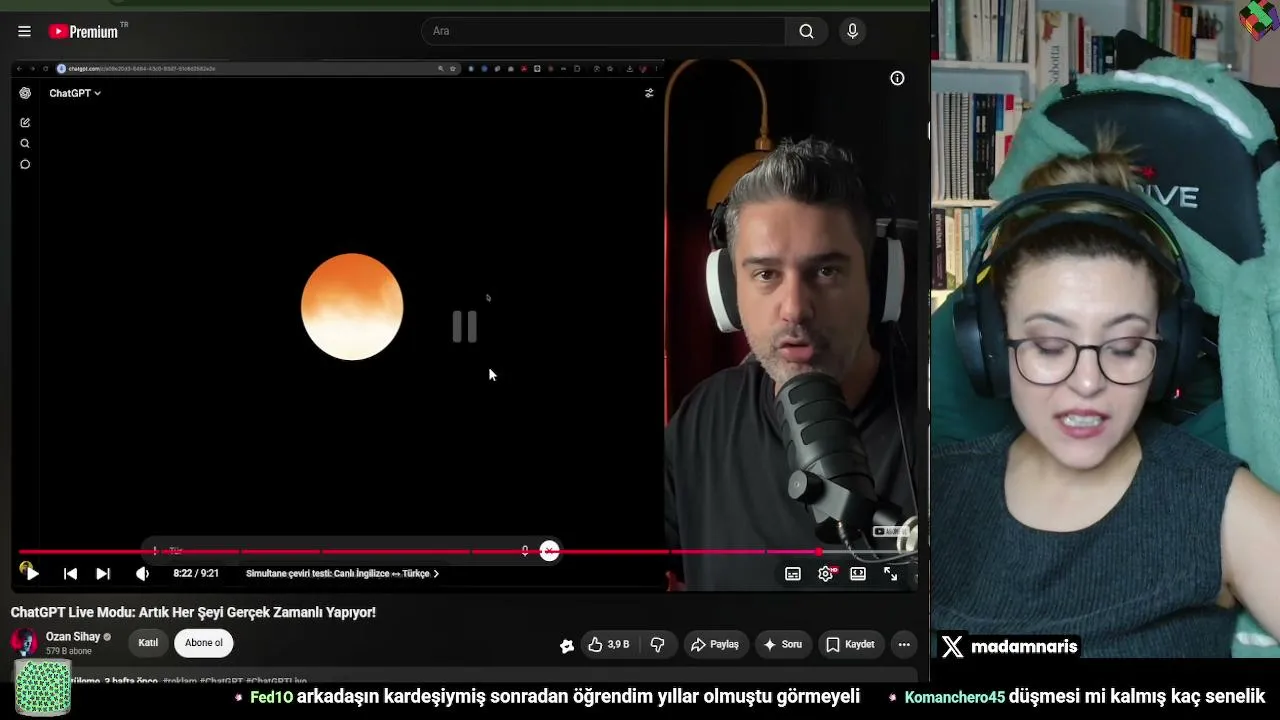Open ChatGPT voice settings sliders icon

pos(649,93)
